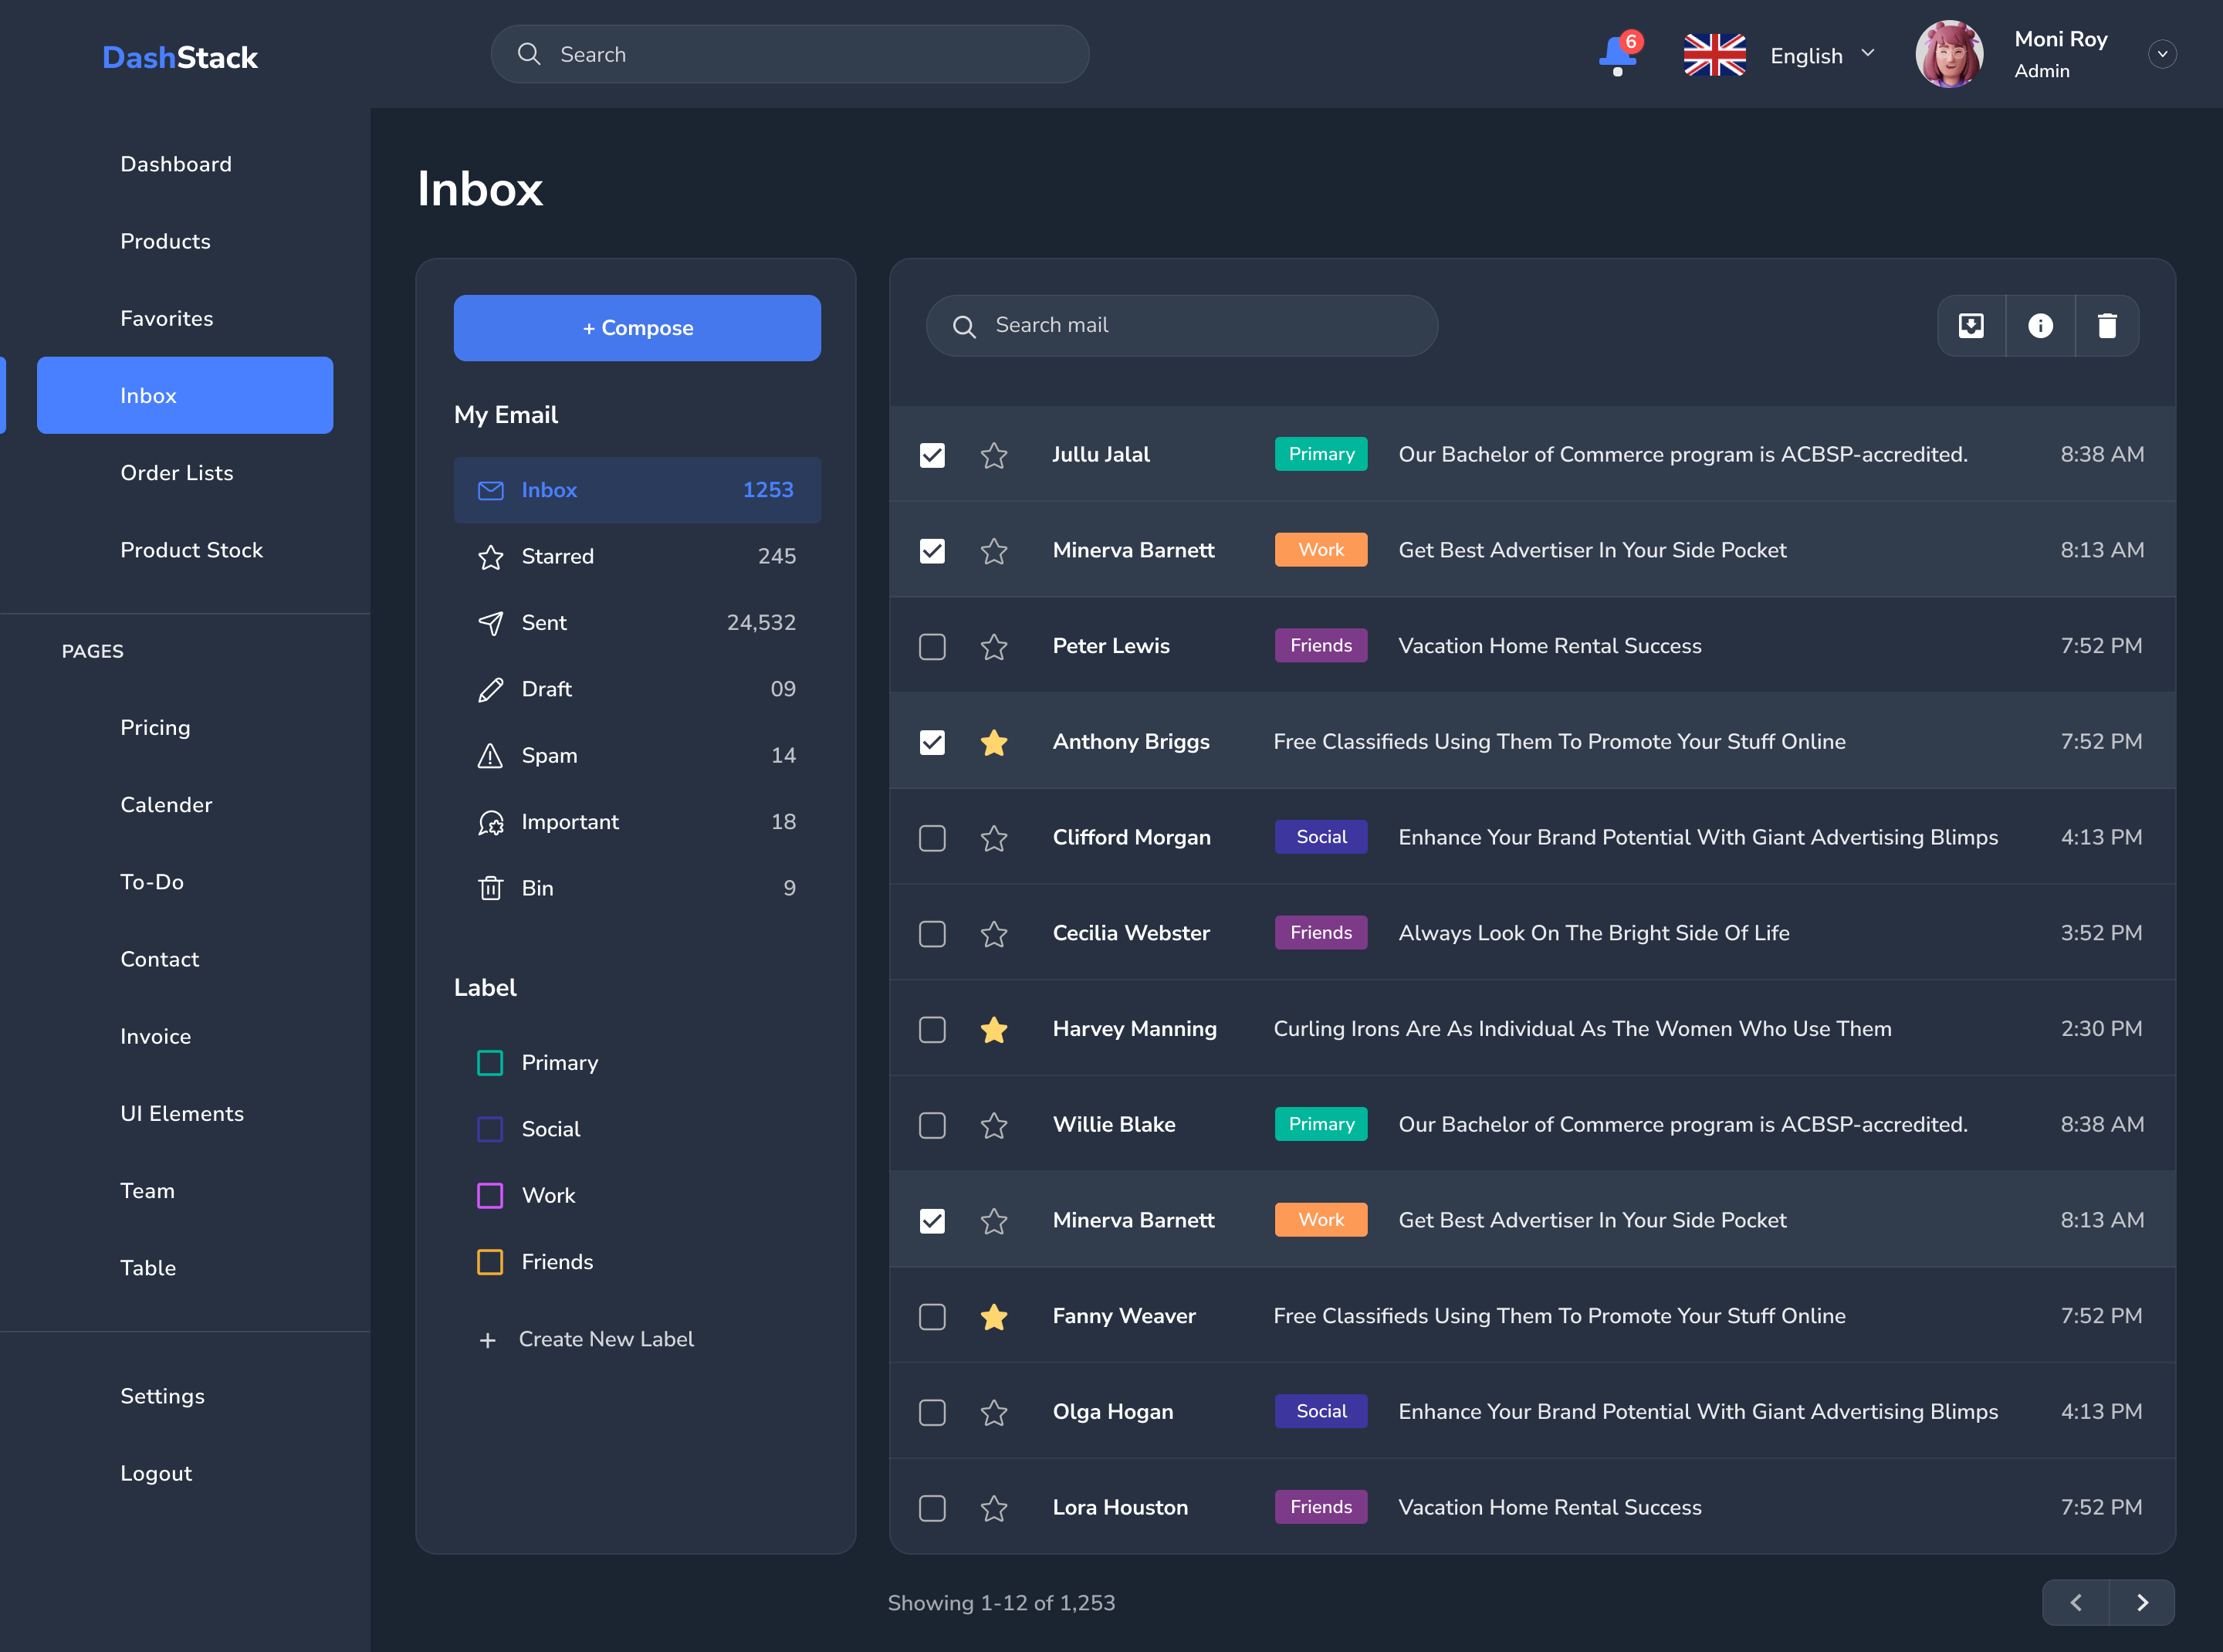Click Logout in the sidebar
The image size is (2223, 1652).
[156, 1473]
